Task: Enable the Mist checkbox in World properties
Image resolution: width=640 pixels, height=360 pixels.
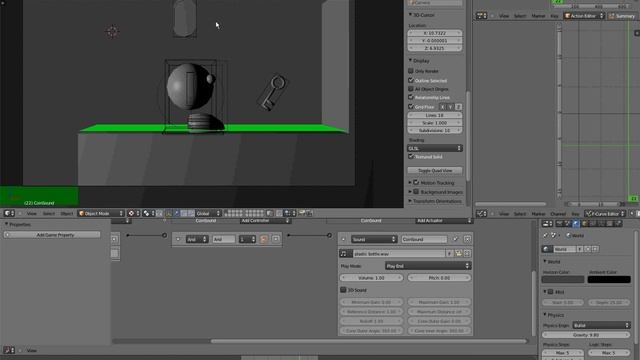Action: [551, 292]
